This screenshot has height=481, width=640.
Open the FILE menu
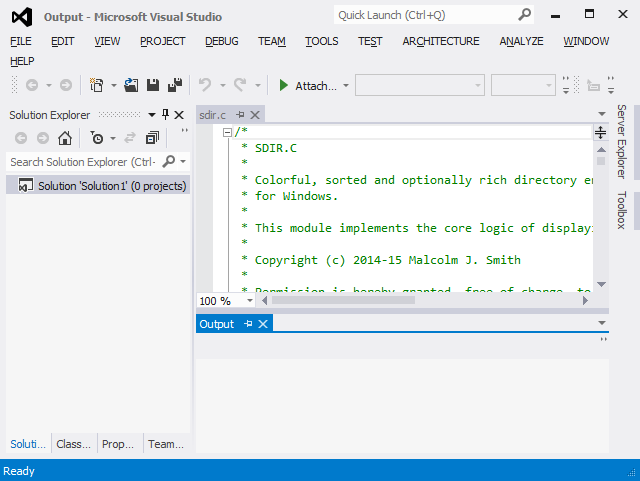[x=21, y=41]
